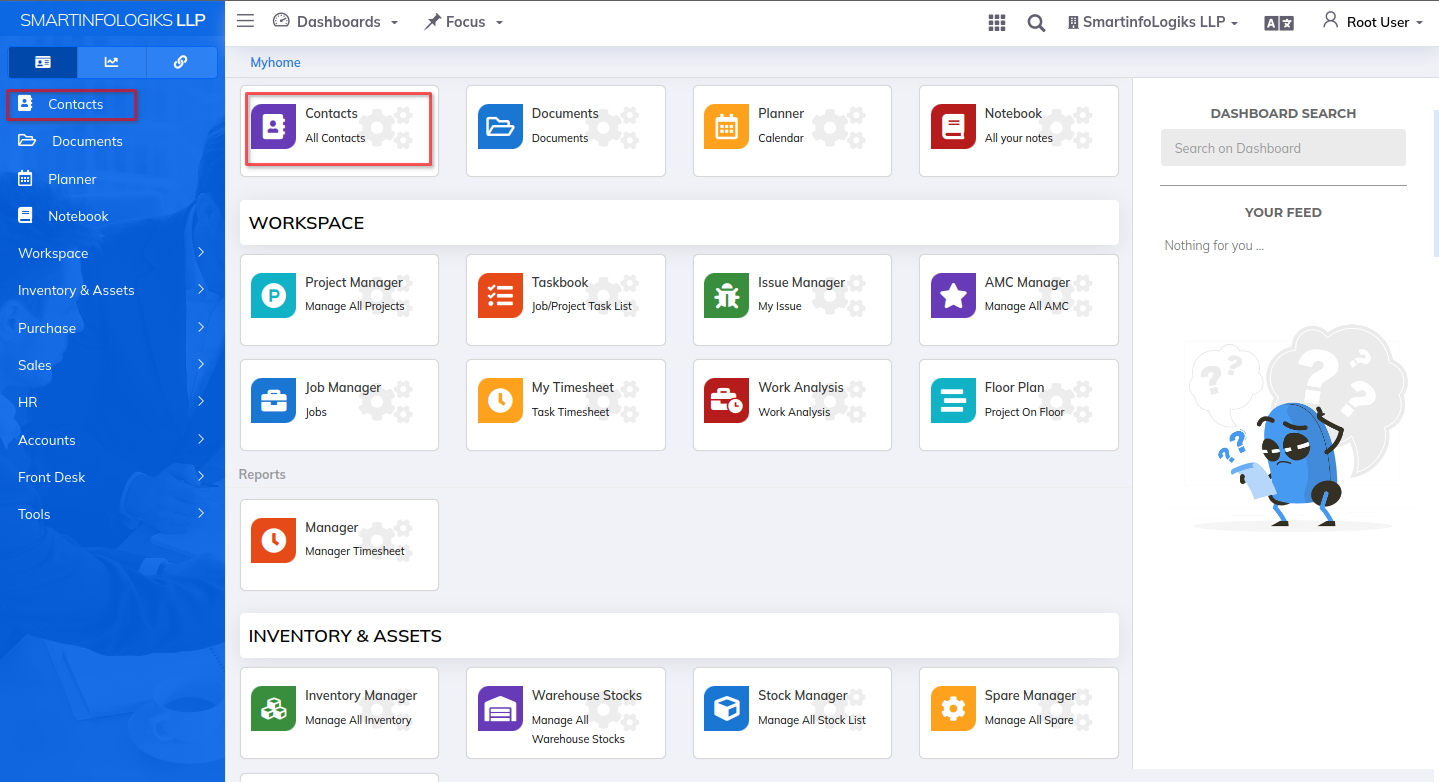Screen dimensions: 1439x782
Task: Open the Floor Plan tile icon
Action: [x=953, y=401]
